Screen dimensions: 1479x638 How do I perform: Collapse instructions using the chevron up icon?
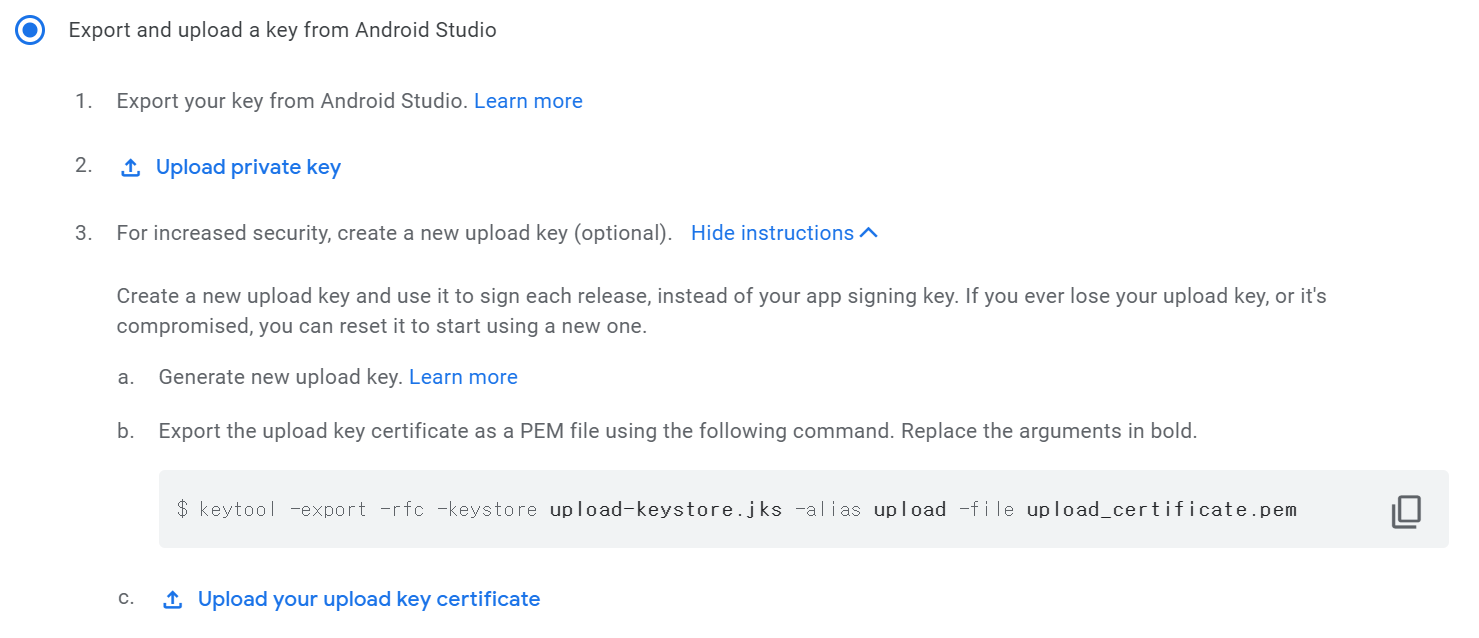(x=869, y=233)
